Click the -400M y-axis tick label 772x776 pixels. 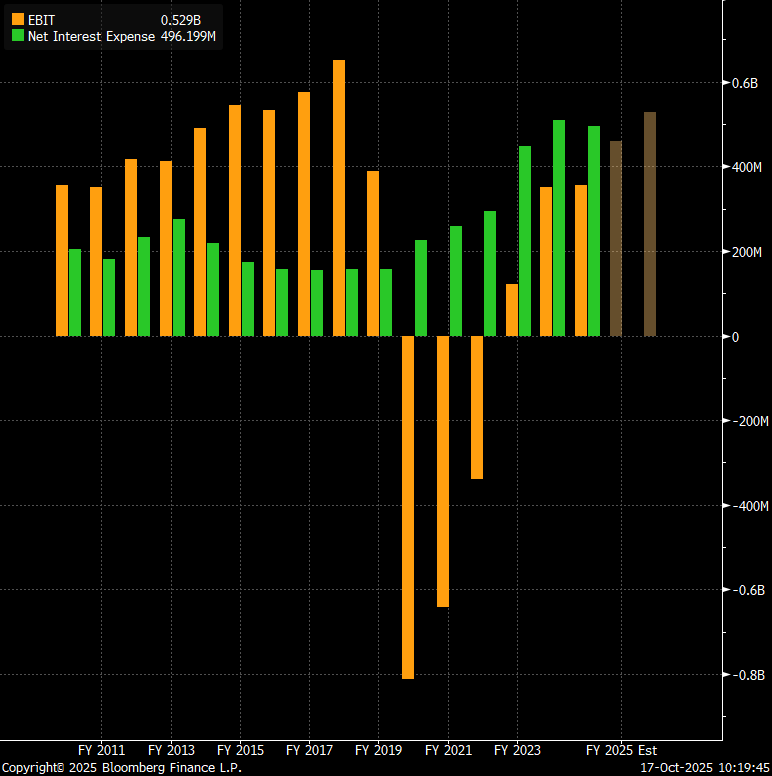click(x=750, y=506)
